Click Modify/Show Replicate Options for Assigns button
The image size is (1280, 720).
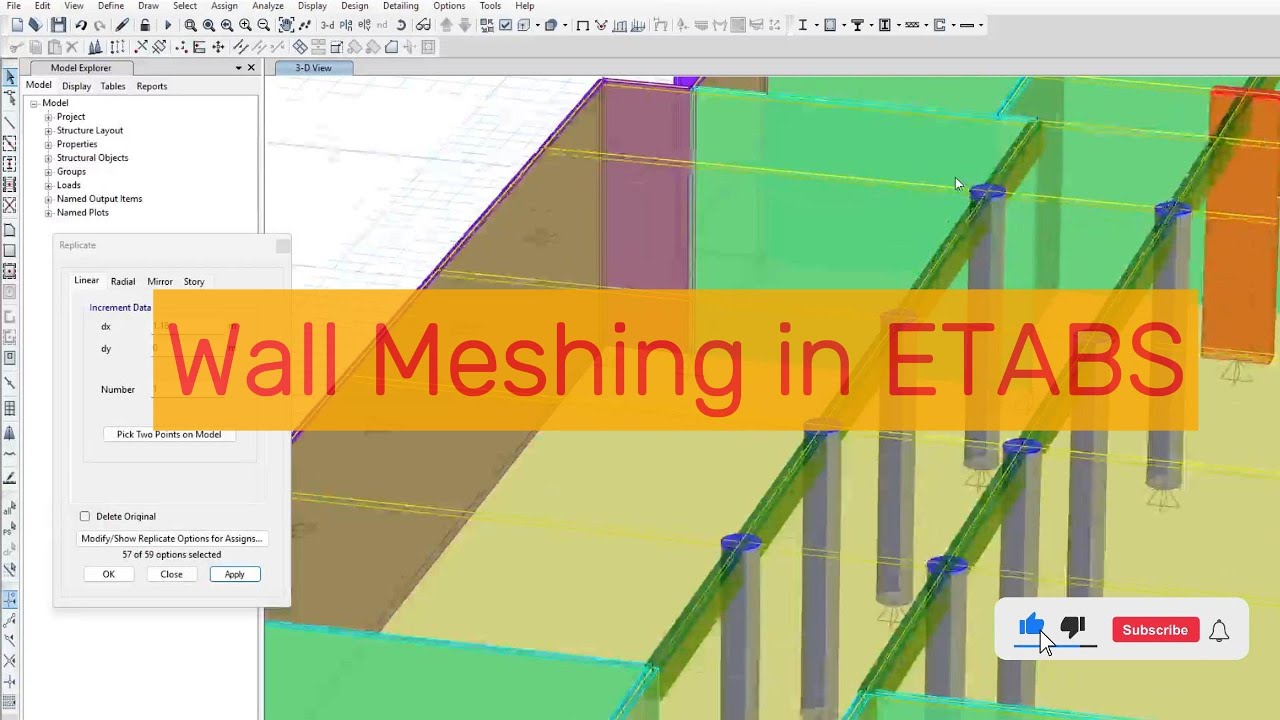tap(172, 538)
